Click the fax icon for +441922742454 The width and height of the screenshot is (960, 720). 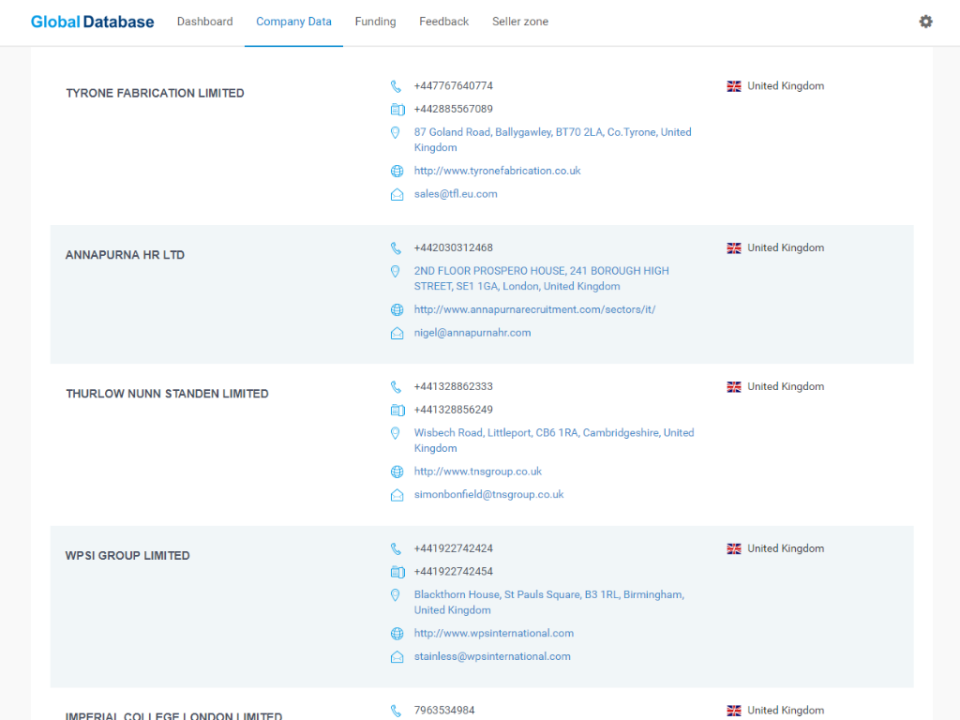coord(396,571)
